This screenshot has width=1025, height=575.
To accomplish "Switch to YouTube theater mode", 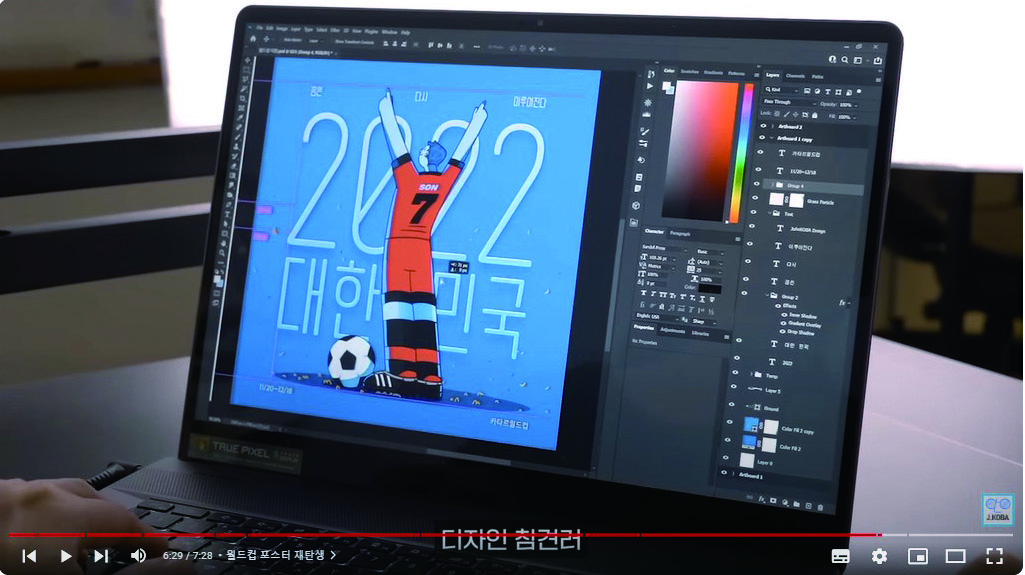I will coord(956,556).
